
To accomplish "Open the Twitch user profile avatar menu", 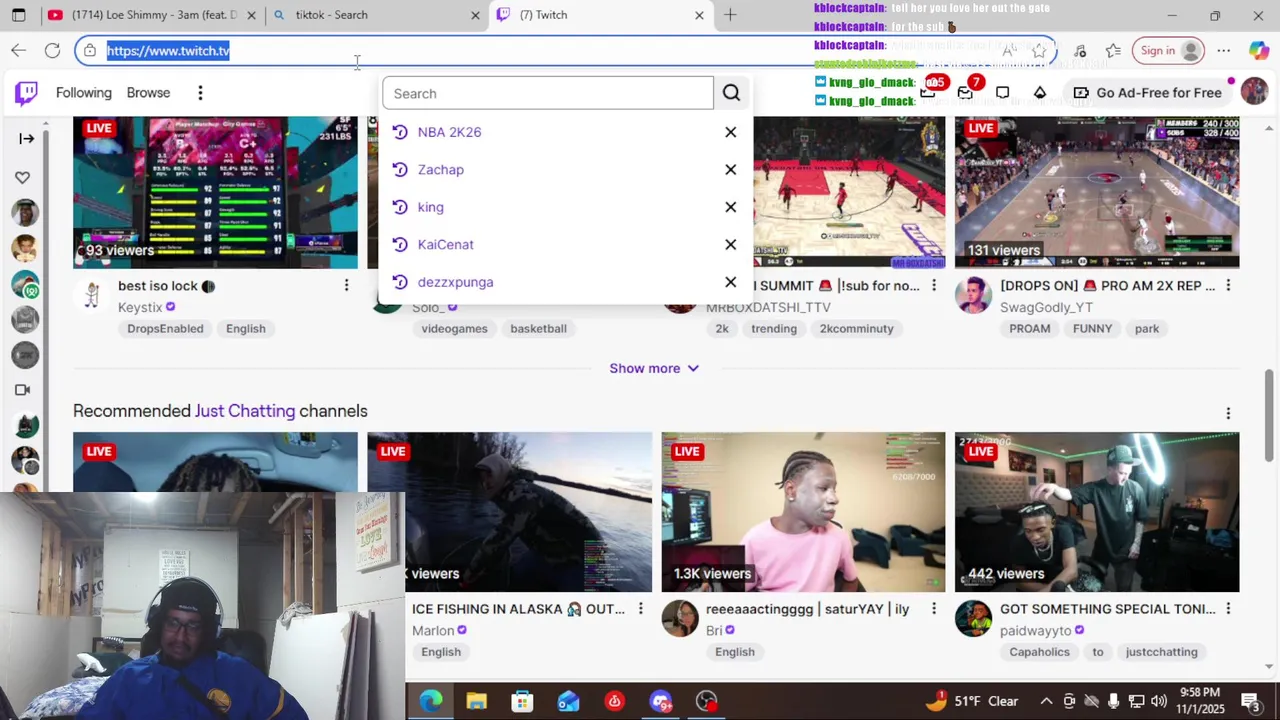I will coord(1254,92).
